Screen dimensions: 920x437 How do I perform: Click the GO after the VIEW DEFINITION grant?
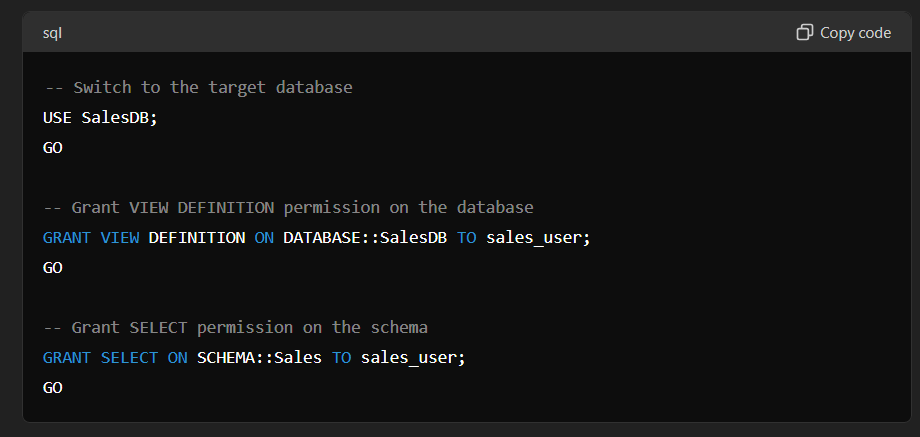coord(53,267)
